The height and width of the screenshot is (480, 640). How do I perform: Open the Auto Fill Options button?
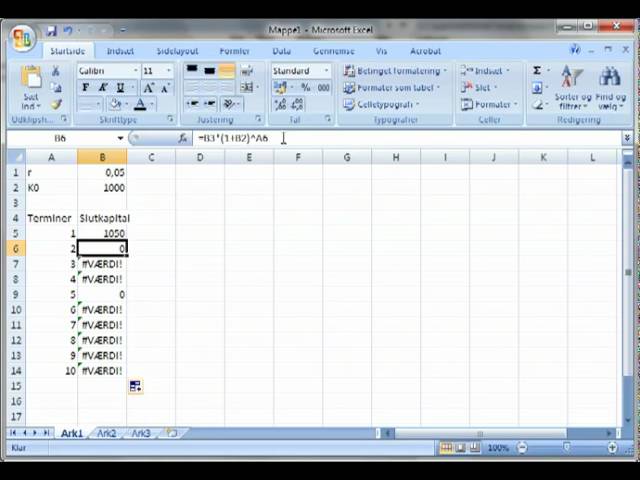[x=136, y=386]
